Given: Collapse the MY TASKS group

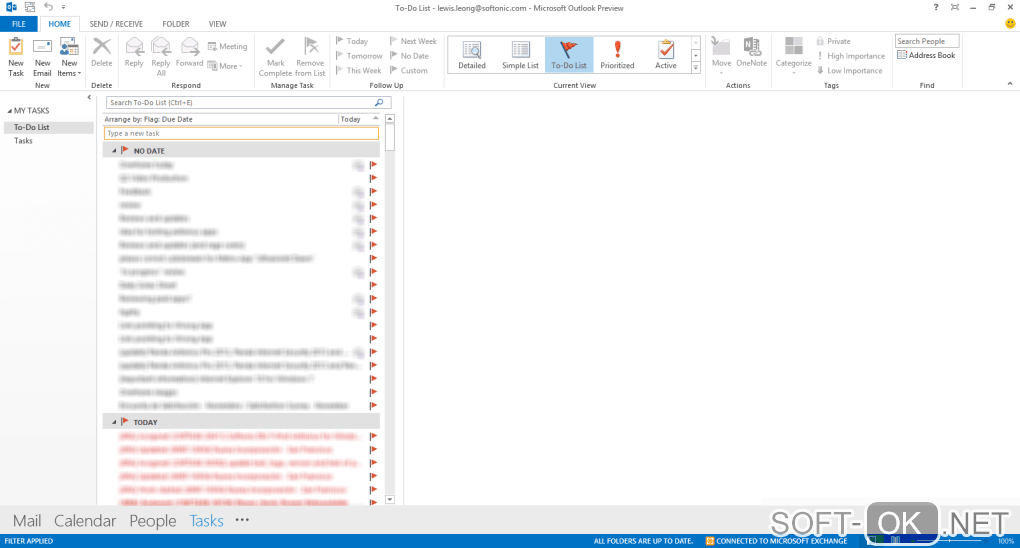Looking at the screenshot, I should click(x=9, y=111).
